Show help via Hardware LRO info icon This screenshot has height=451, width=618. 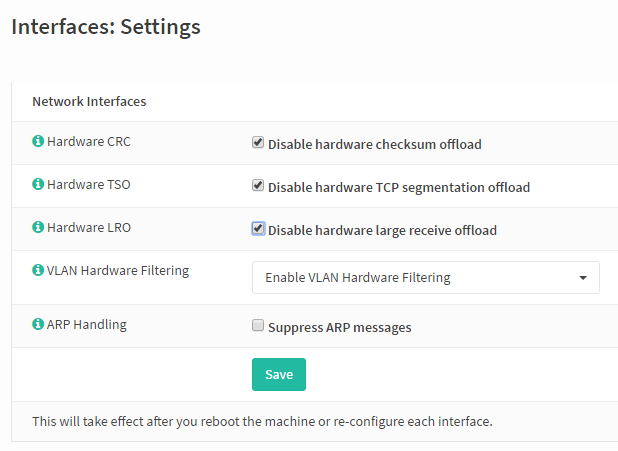[x=38, y=227]
